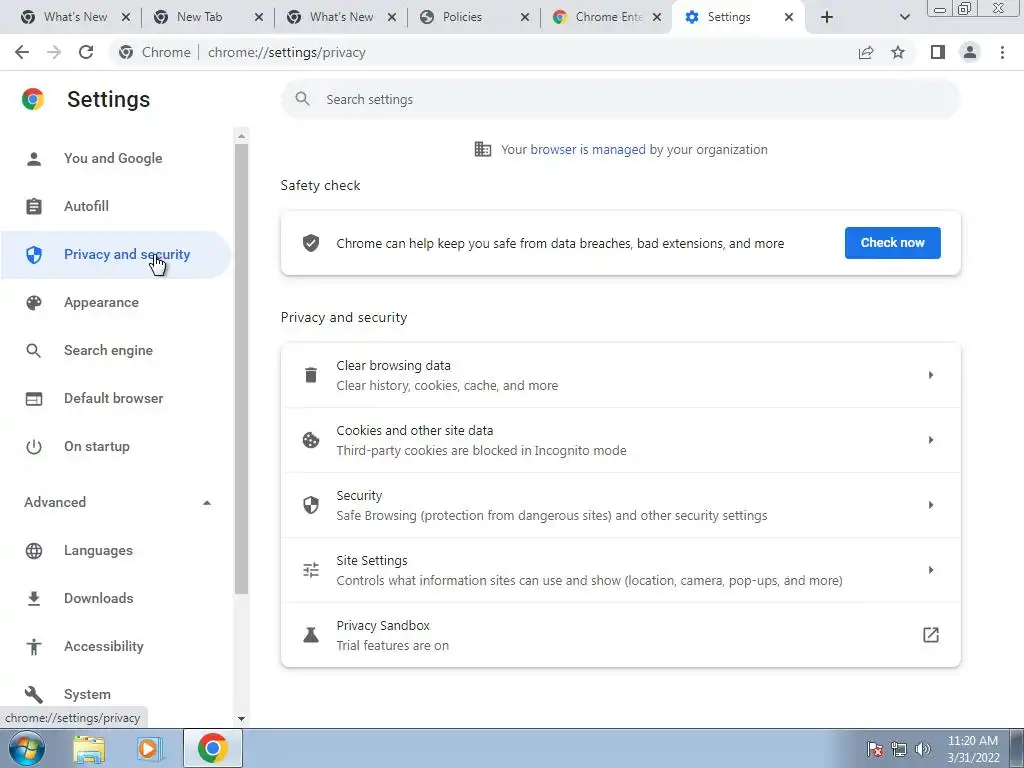Viewport: 1024px width, 768px height.
Task: Click the sidebar scroll down arrow
Action: (241, 719)
